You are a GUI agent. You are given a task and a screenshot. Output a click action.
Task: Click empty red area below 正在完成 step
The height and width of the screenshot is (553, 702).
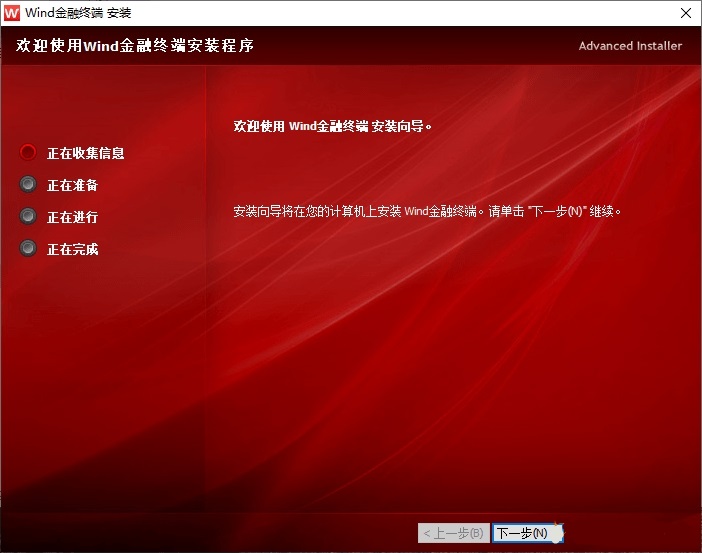(x=100, y=380)
